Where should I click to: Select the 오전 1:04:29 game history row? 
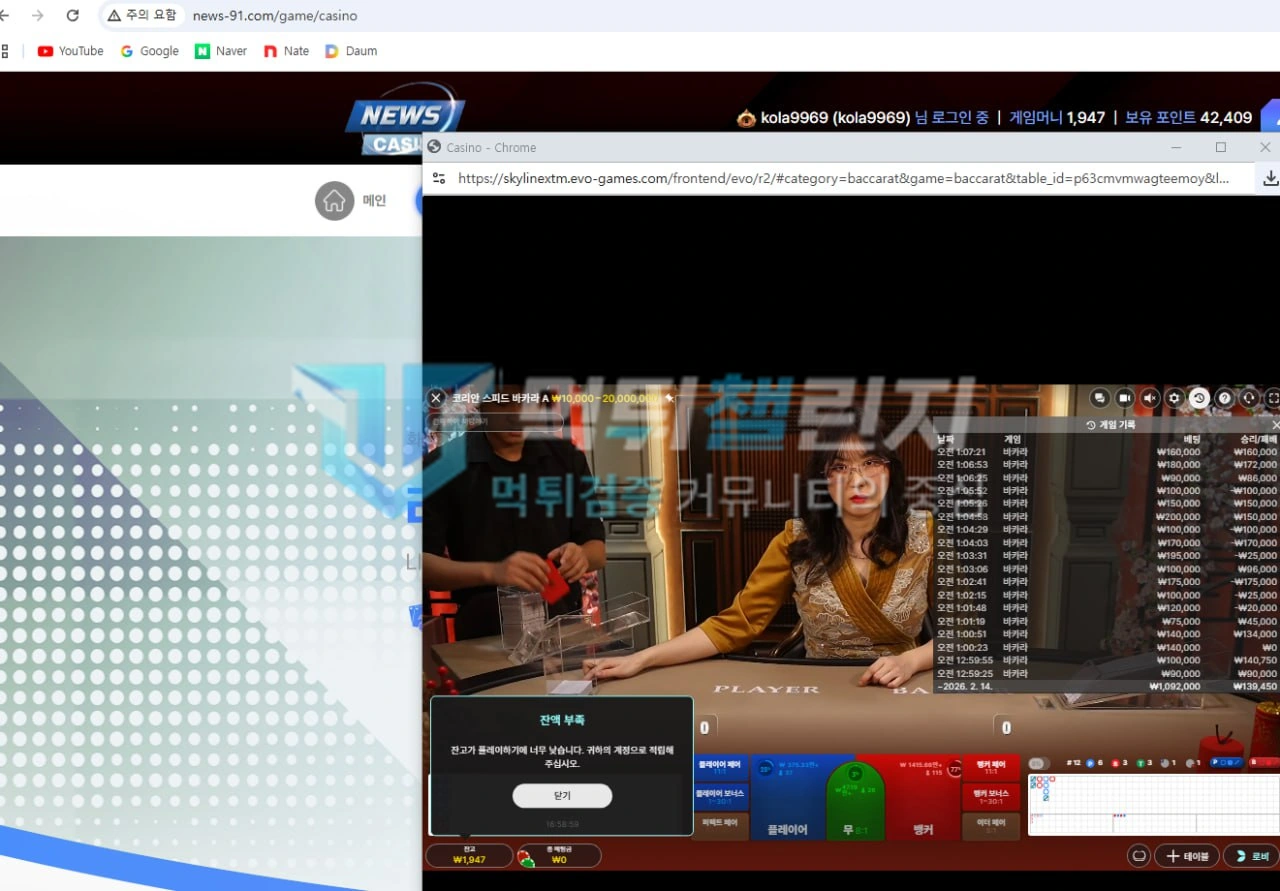(1107, 530)
